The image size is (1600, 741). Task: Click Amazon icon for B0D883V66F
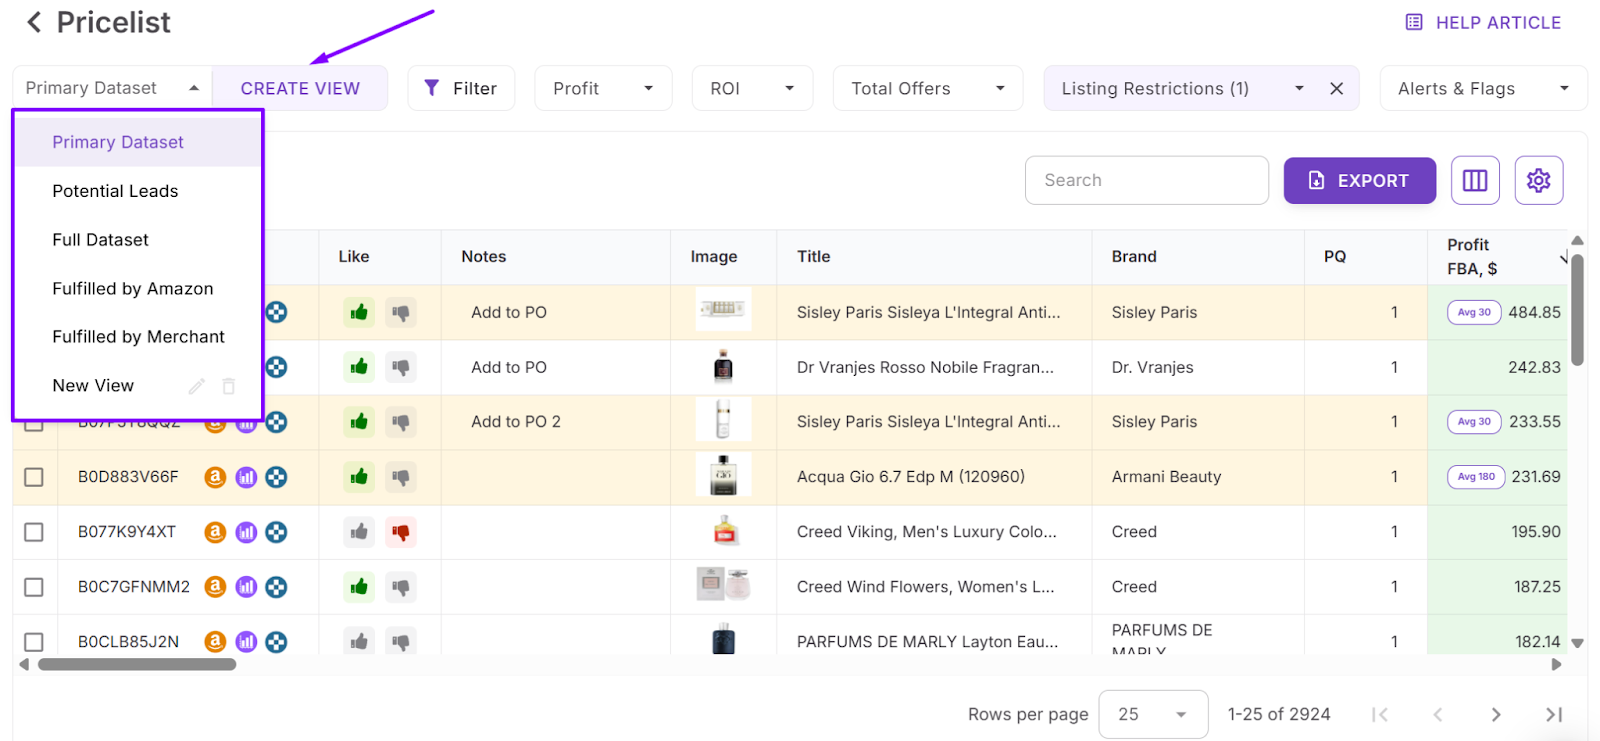[x=215, y=477]
